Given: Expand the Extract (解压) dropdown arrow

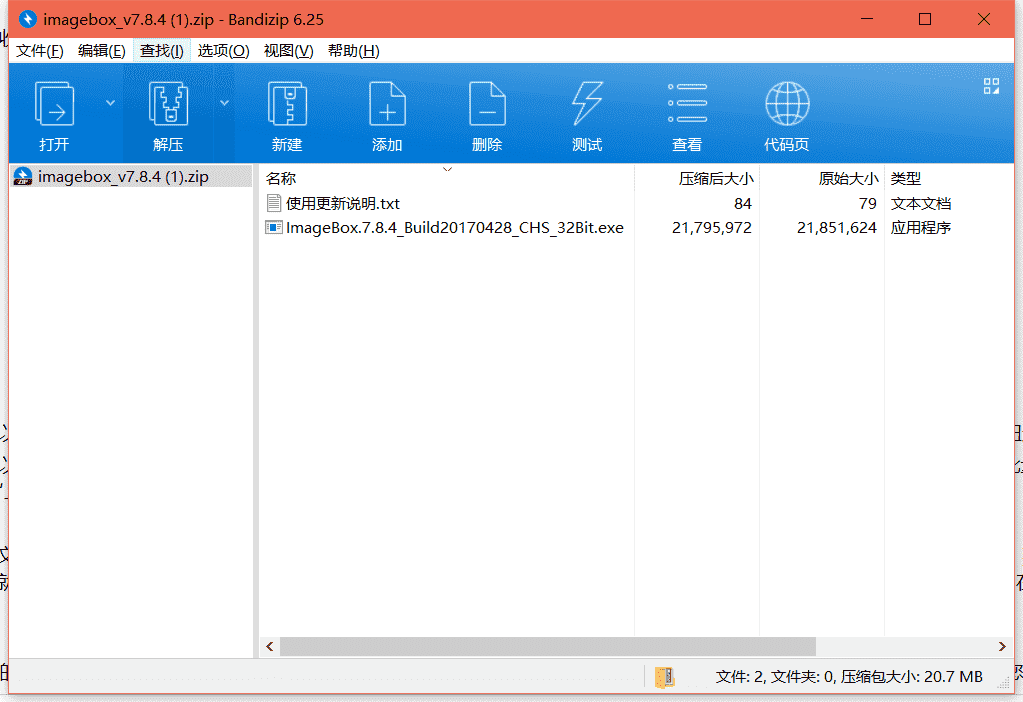Looking at the screenshot, I should (224, 103).
